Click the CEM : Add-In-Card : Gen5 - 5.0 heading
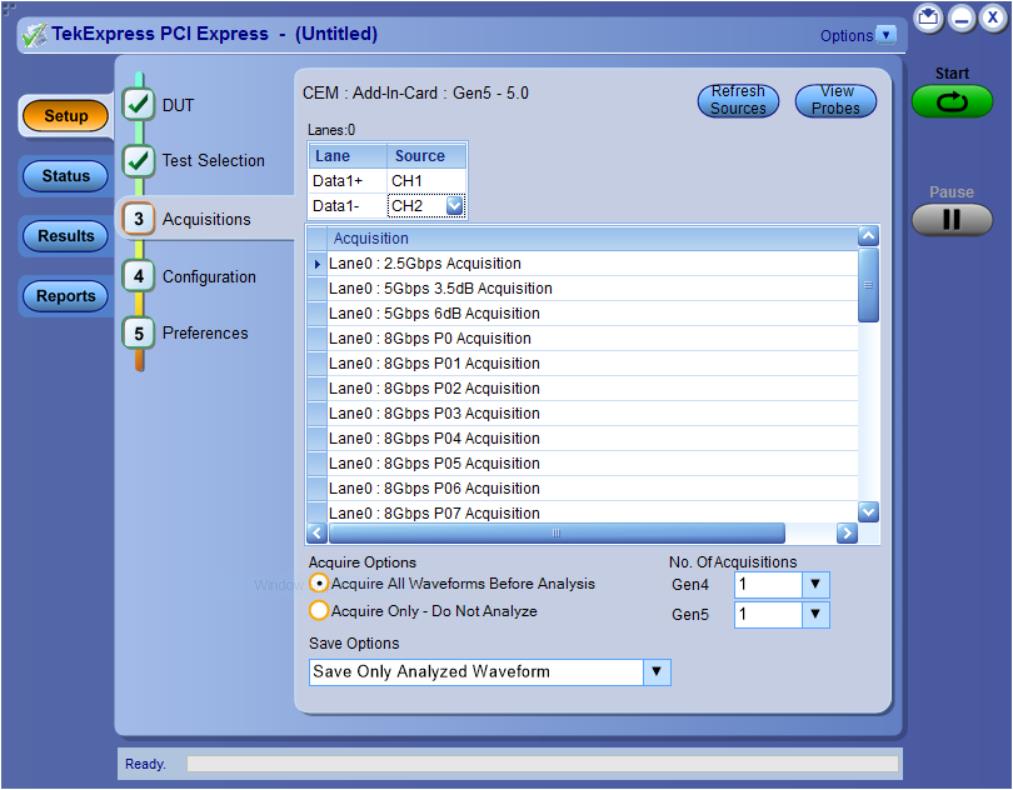The image size is (1013, 790). coord(415,93)
